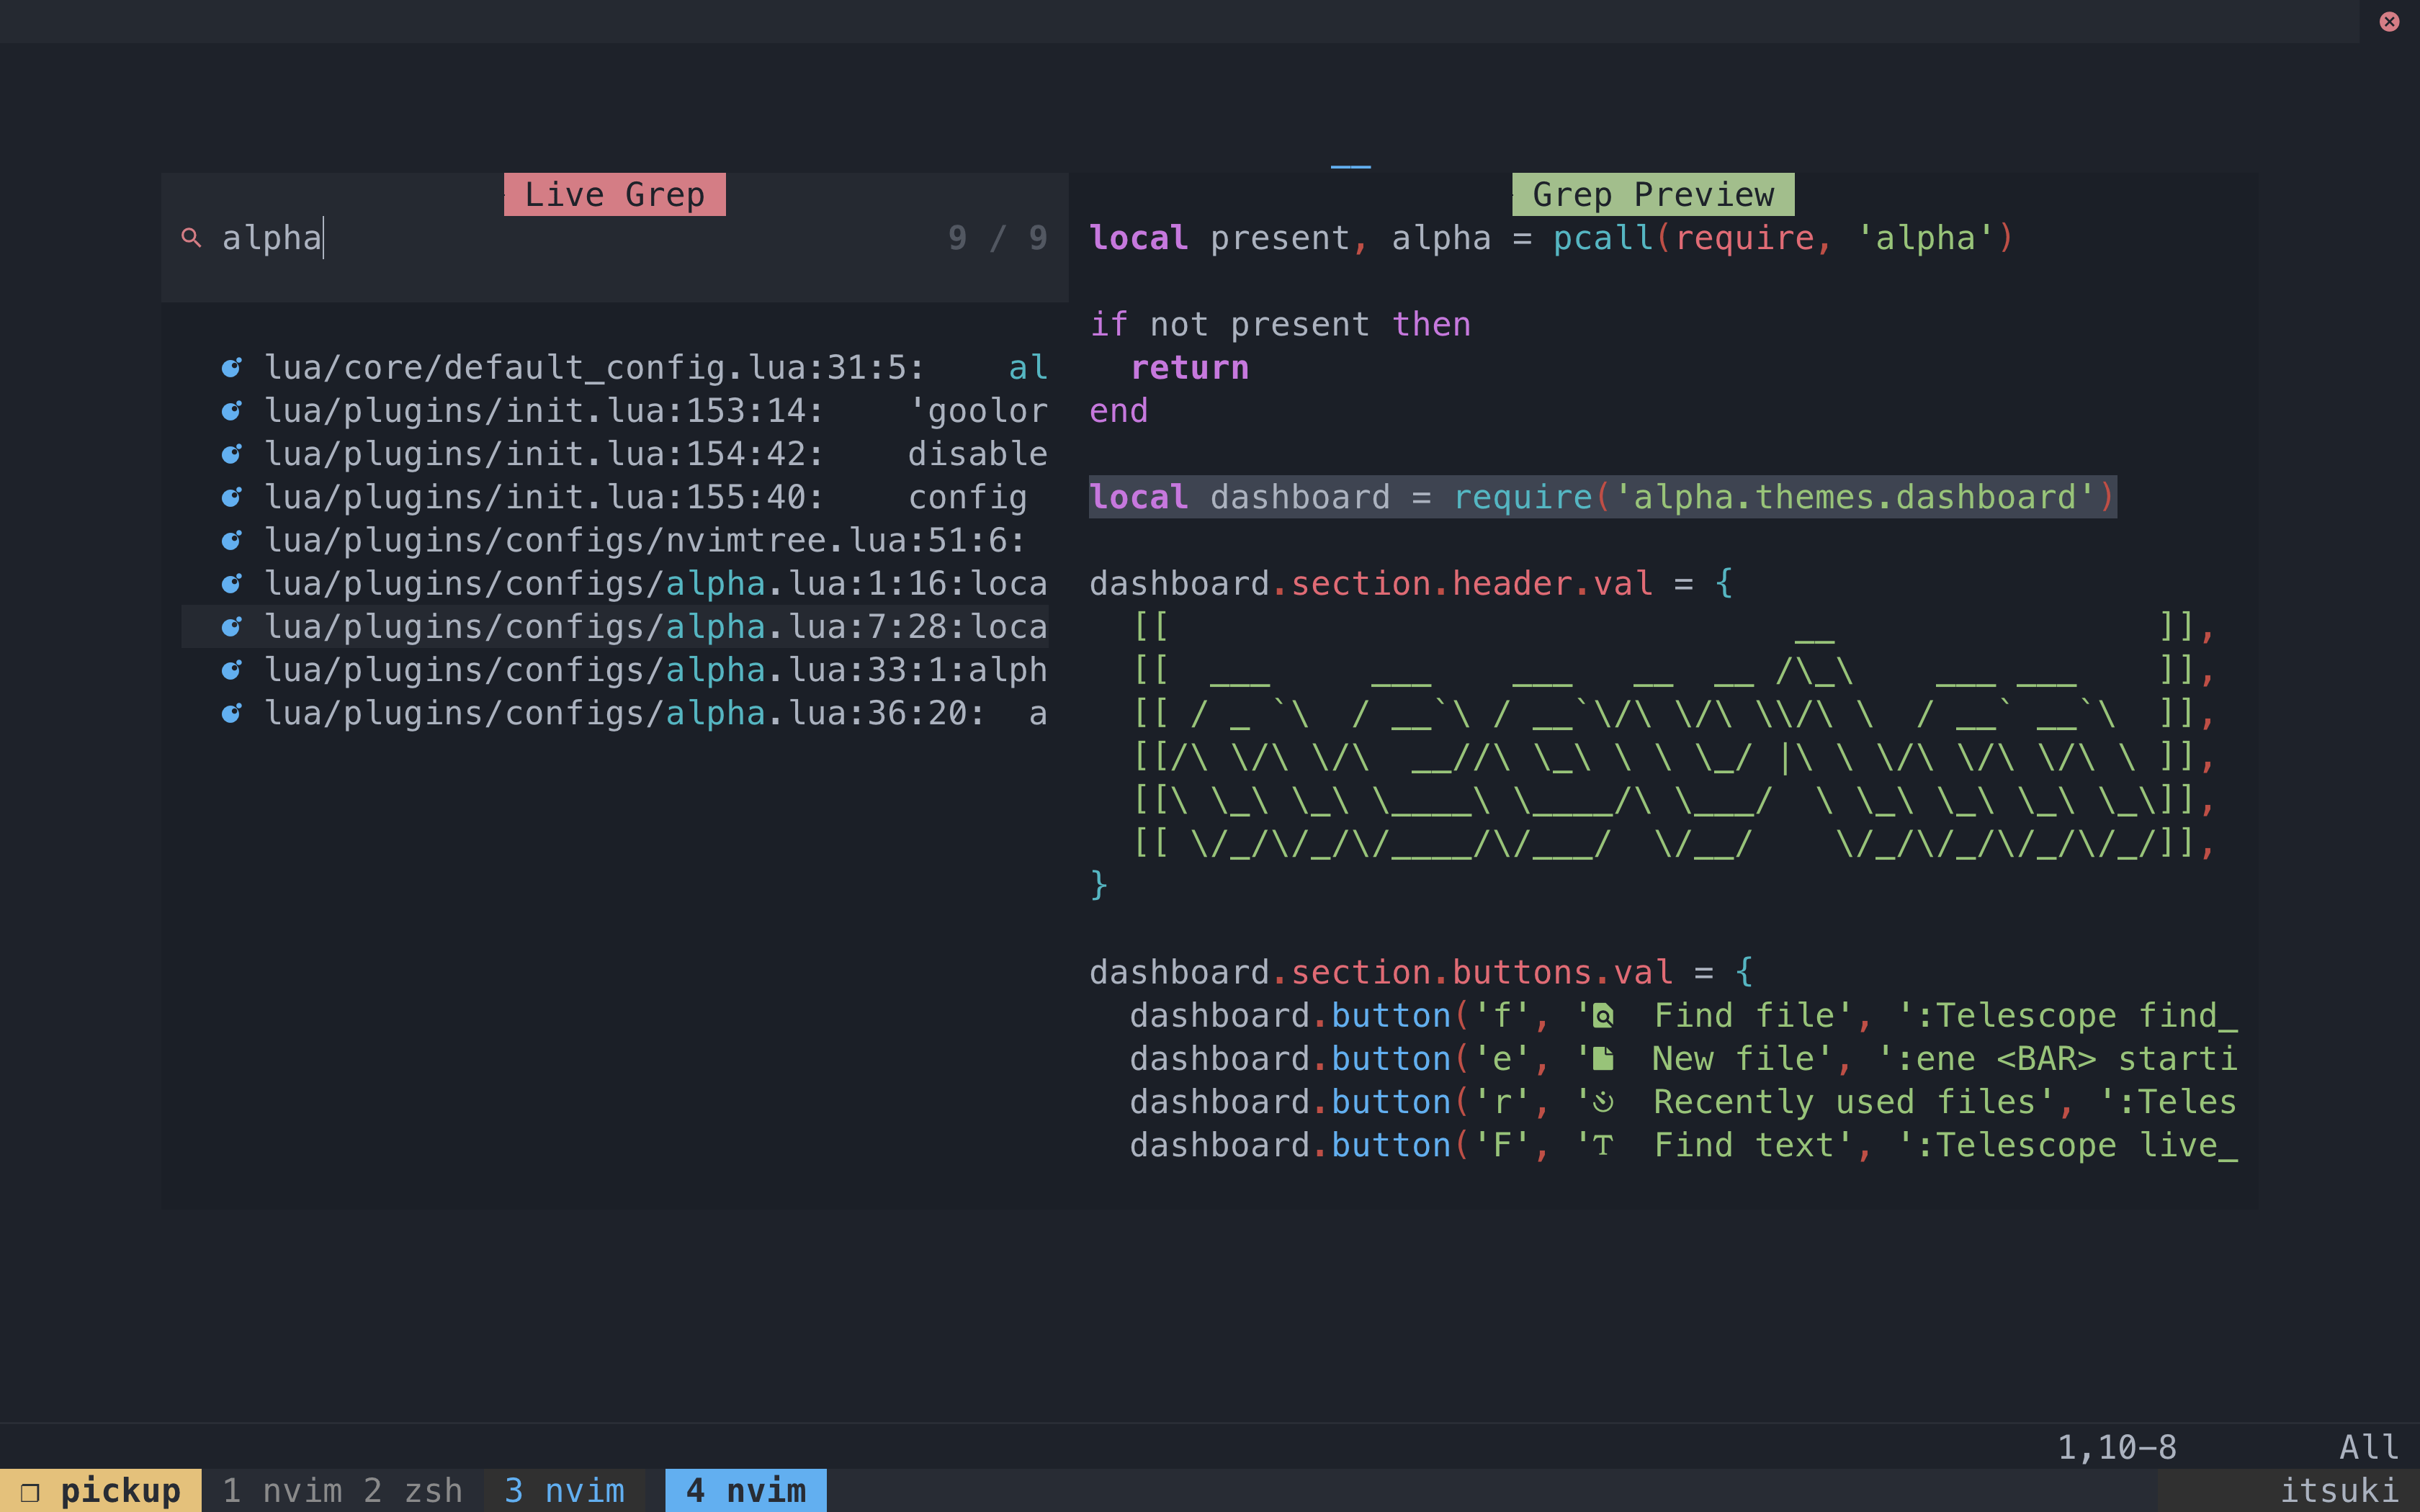The height and width of the screenshot is (1512, 2420).
Task: Click the dashboard.button('f' line
Action: (x=1683, y=1016)
